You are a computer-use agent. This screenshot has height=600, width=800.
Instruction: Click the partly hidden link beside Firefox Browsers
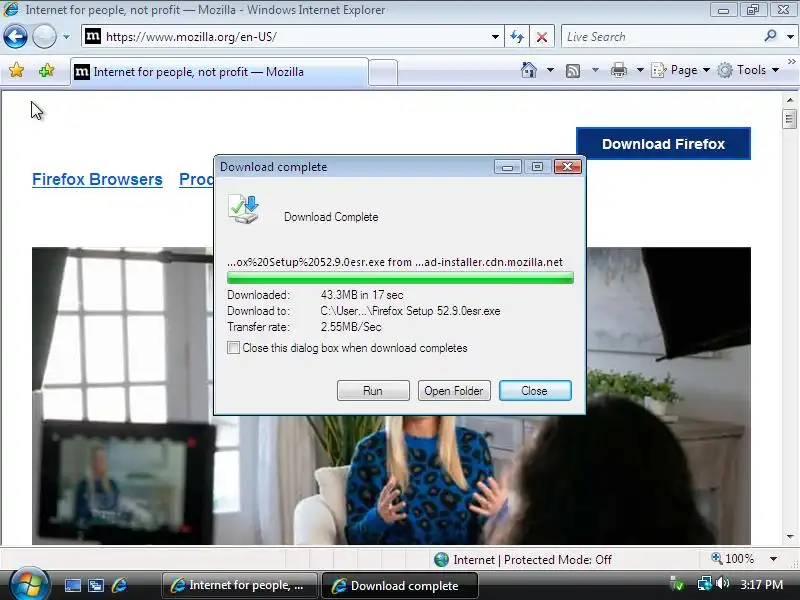point(196,180)
